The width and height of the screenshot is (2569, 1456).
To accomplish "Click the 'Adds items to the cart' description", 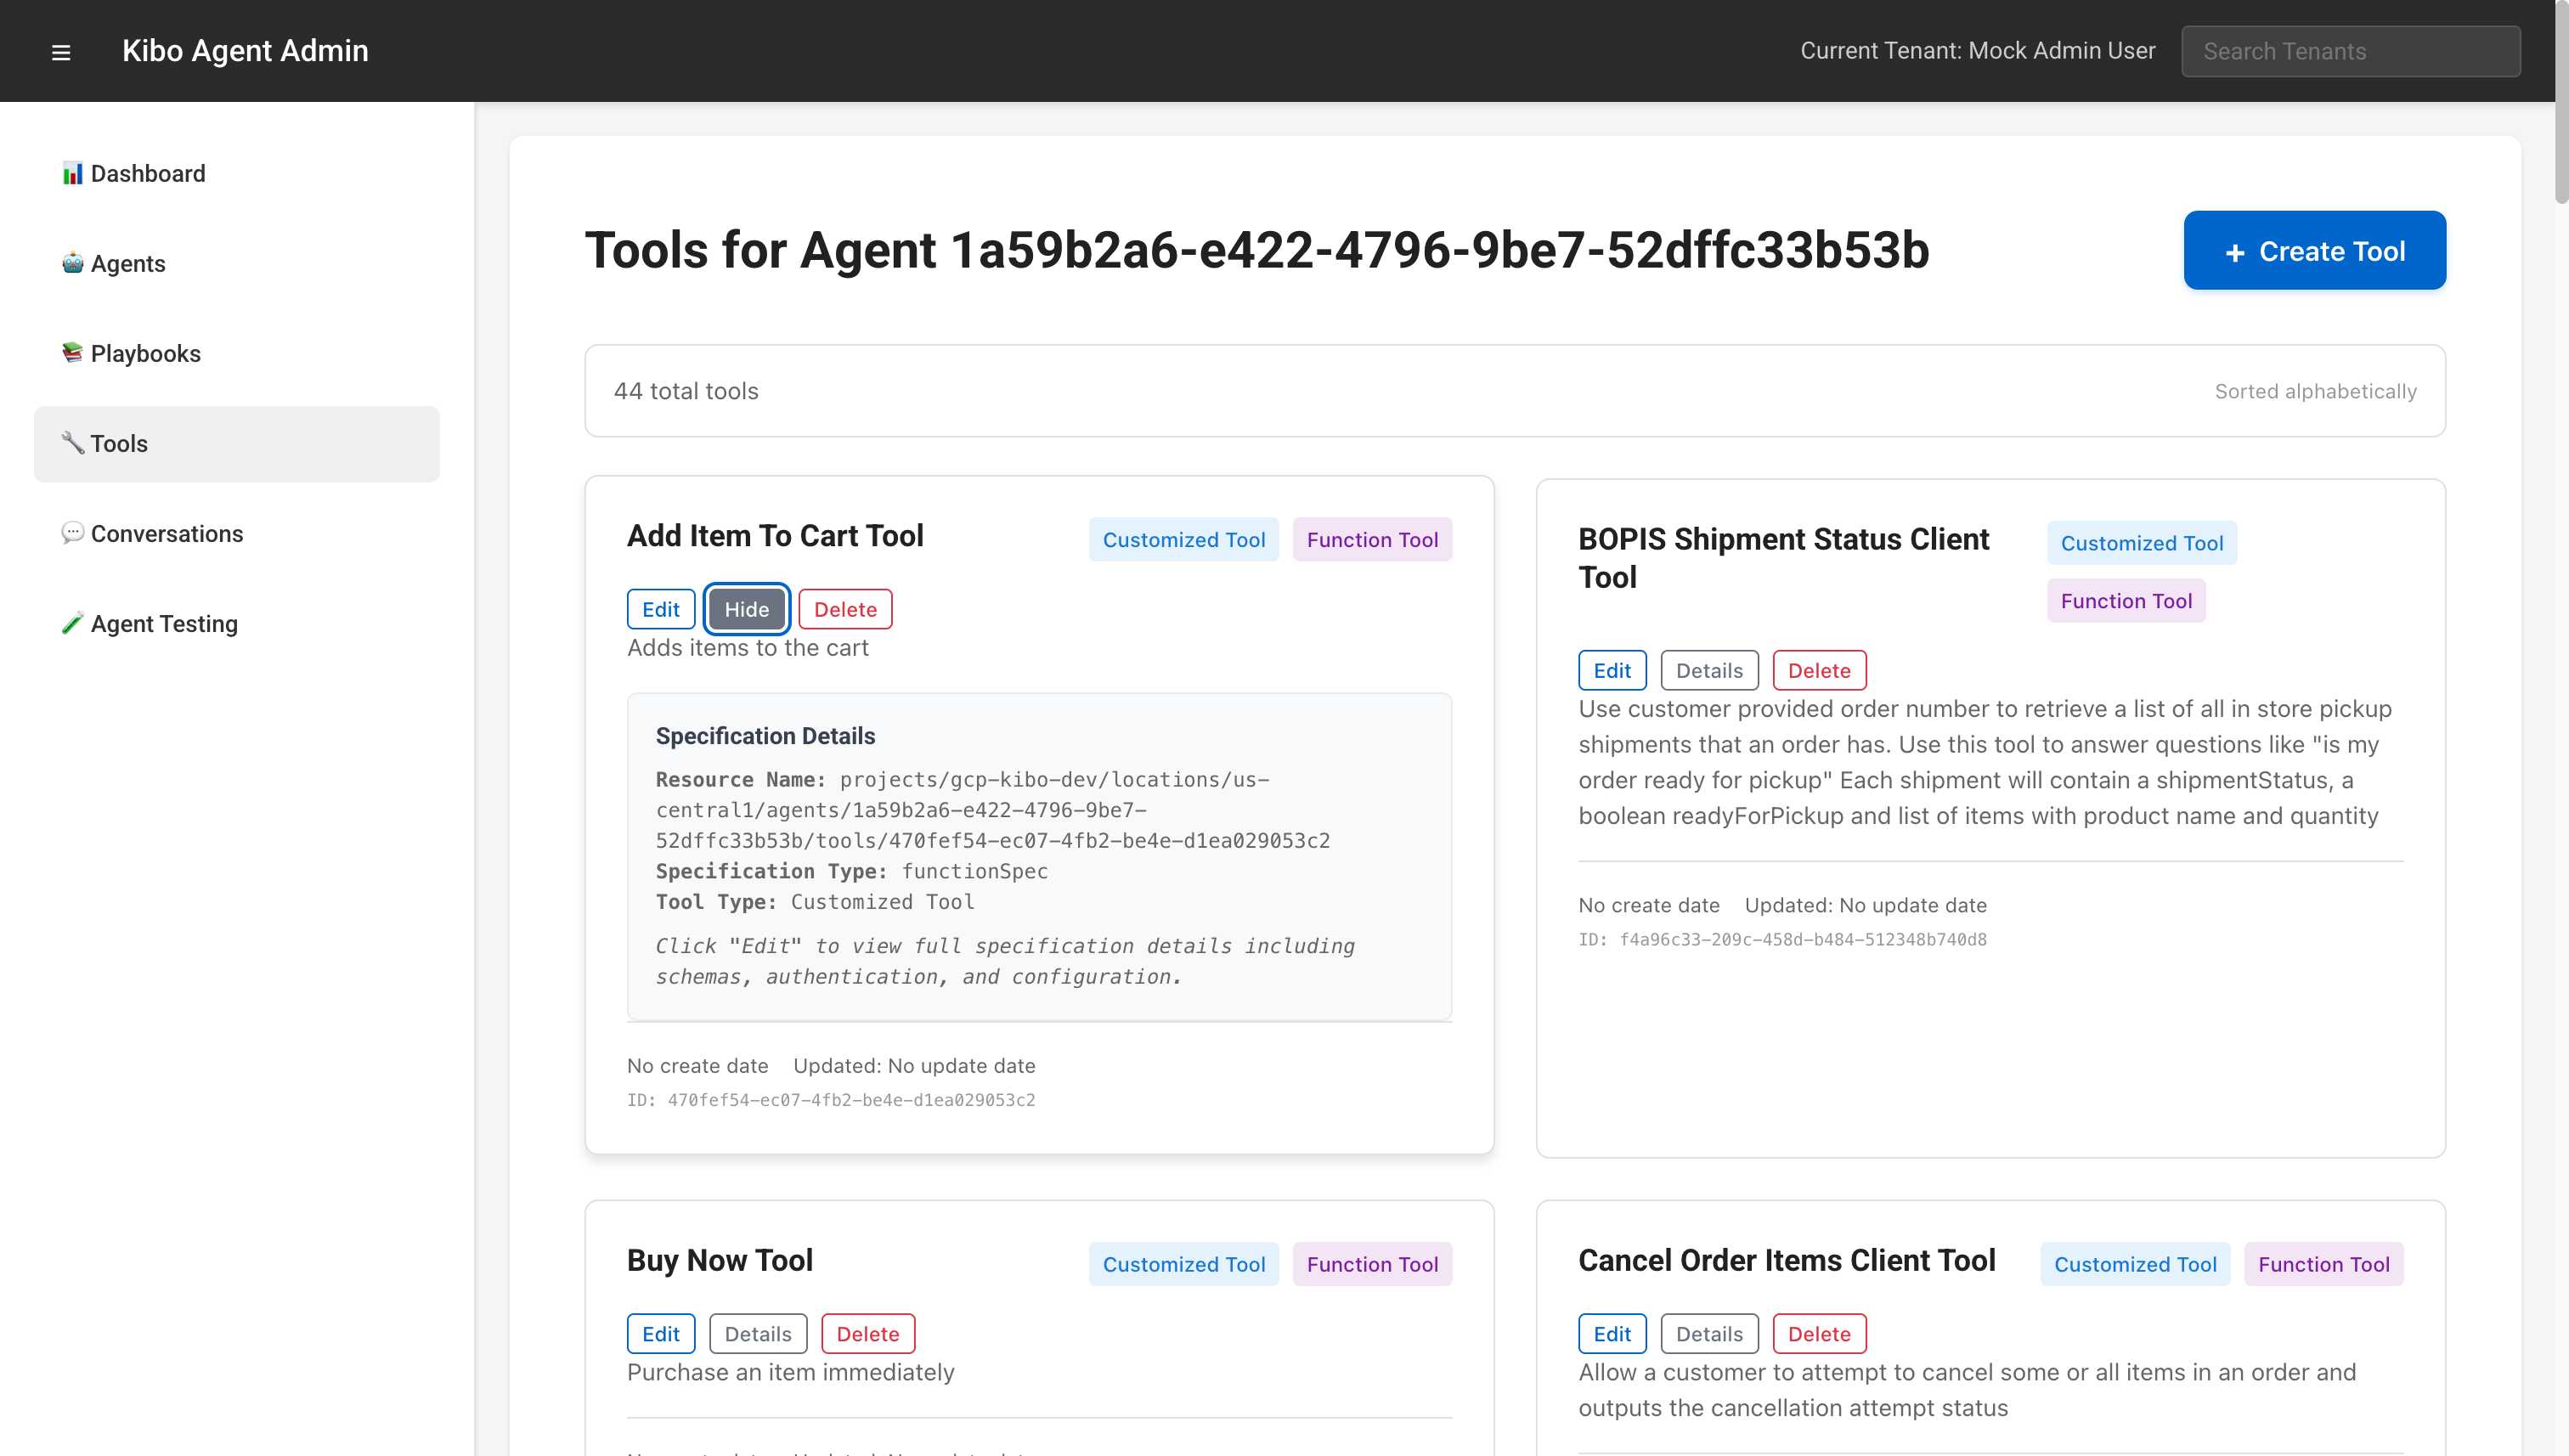I will pyautogui.click(x=747, y=647).
